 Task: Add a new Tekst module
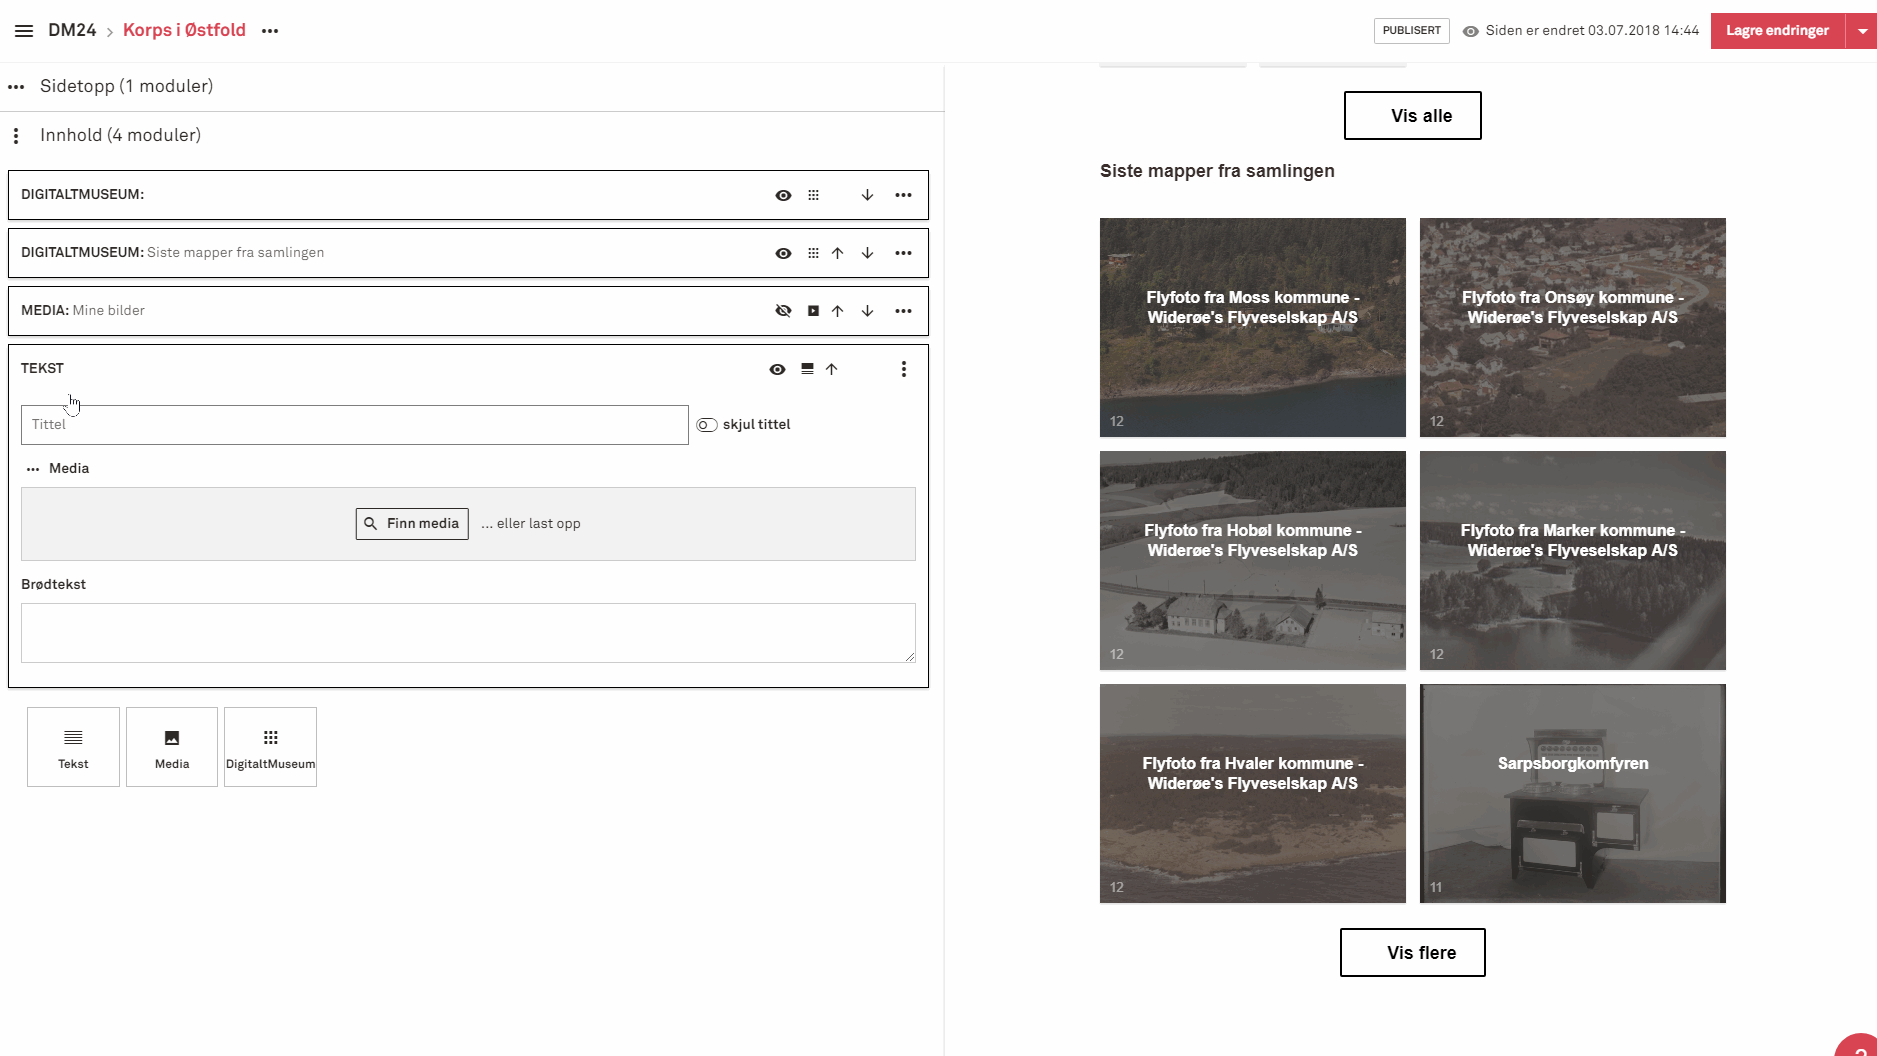click(x=73, y=747)
